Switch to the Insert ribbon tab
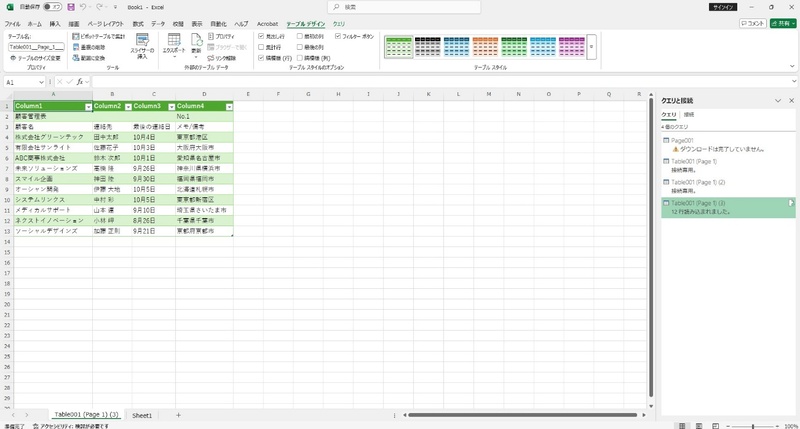This screenshot has height=429, width=800. click(55, 24)
